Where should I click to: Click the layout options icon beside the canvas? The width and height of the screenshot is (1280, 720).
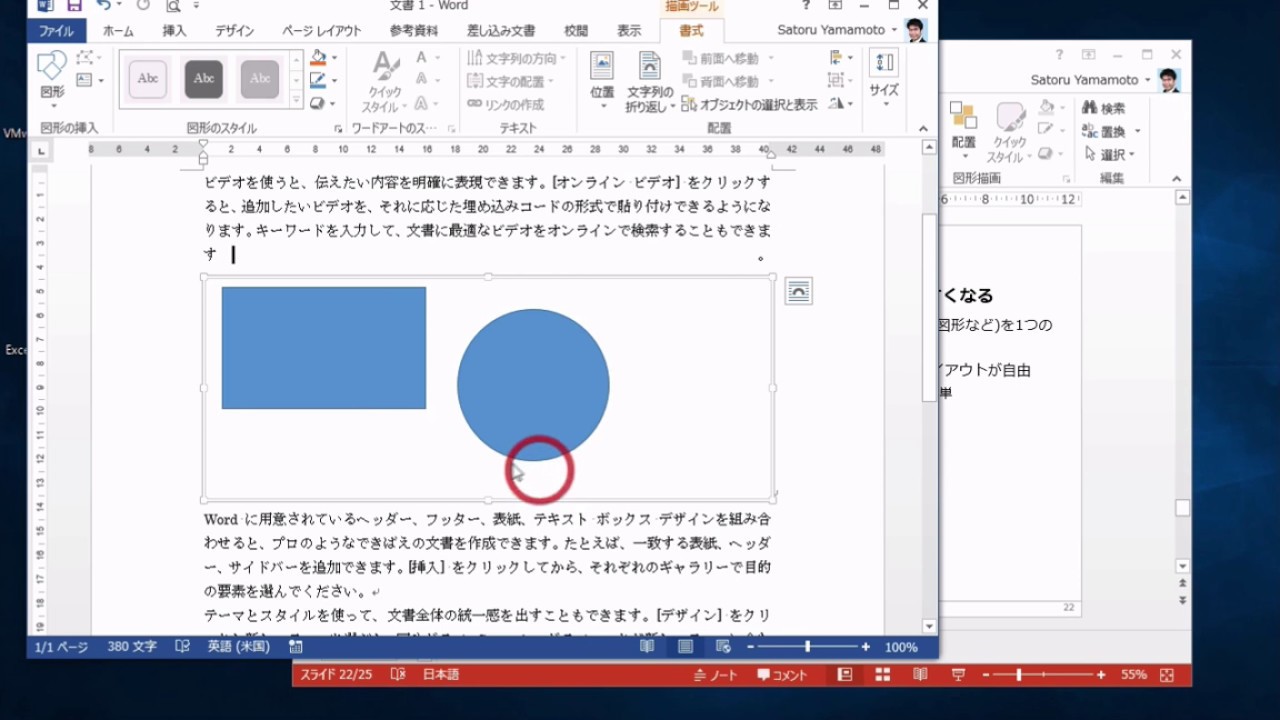(x=798, y=291)
